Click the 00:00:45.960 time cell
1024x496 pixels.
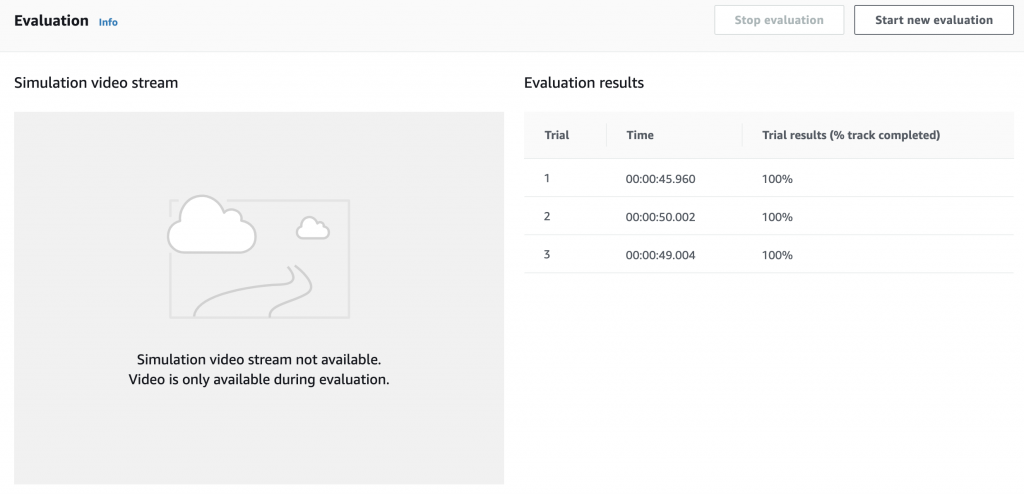click(660, 179)
